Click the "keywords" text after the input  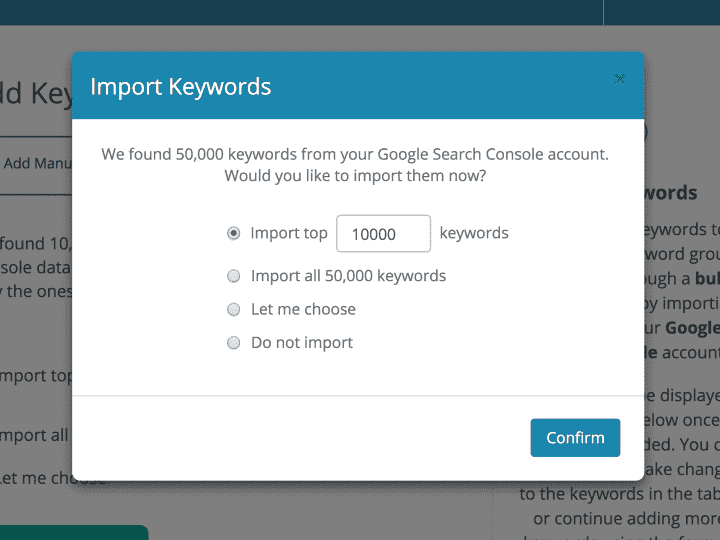474,234
